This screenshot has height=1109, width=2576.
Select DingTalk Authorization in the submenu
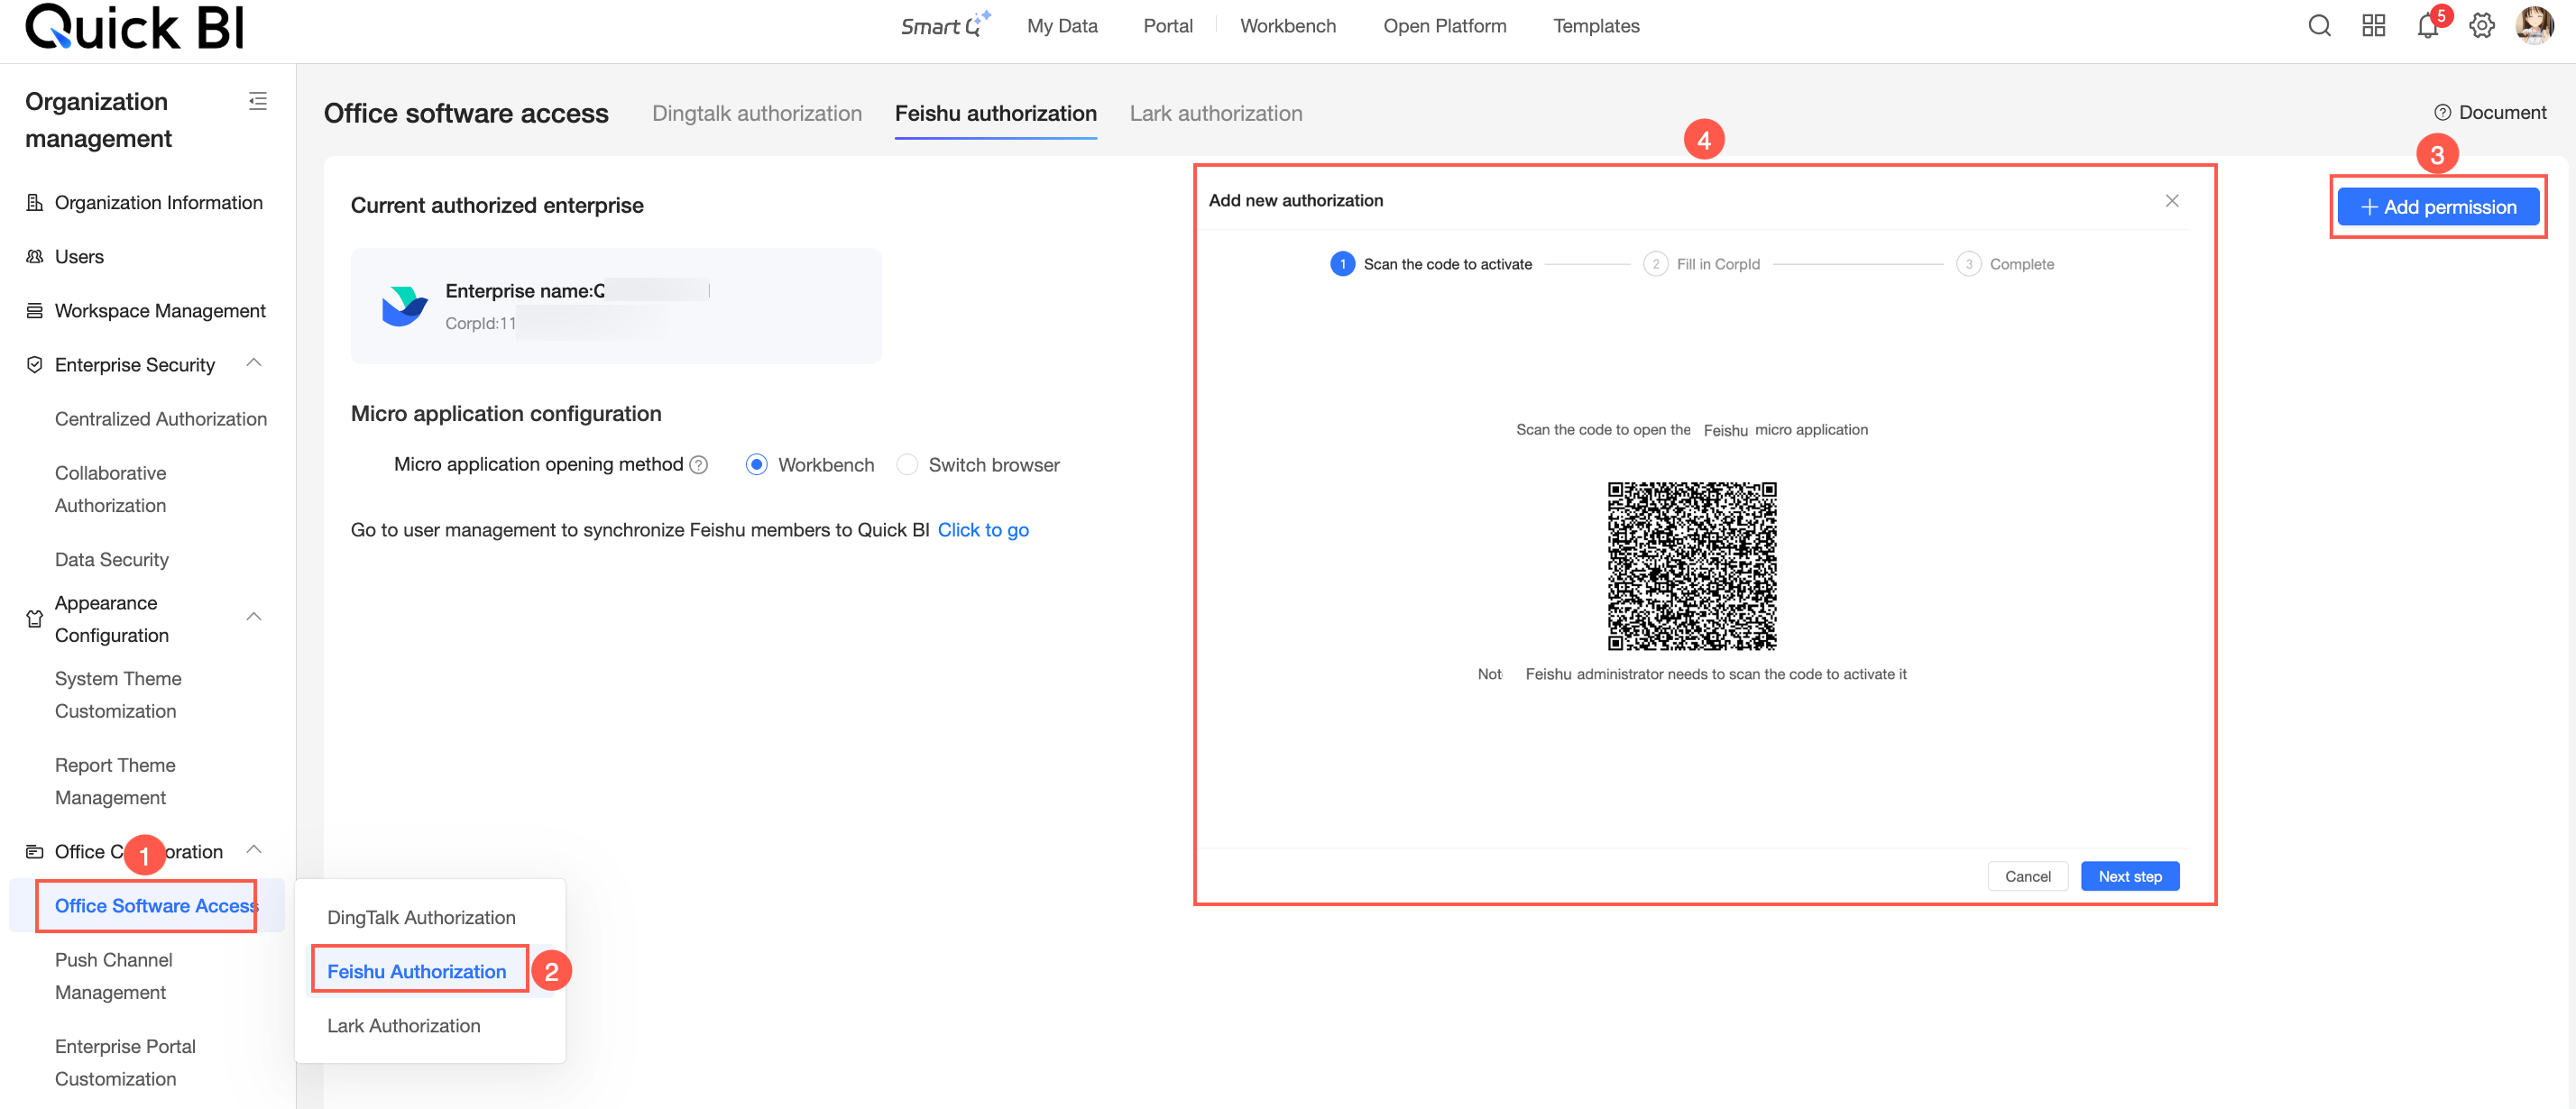point(421,918)
